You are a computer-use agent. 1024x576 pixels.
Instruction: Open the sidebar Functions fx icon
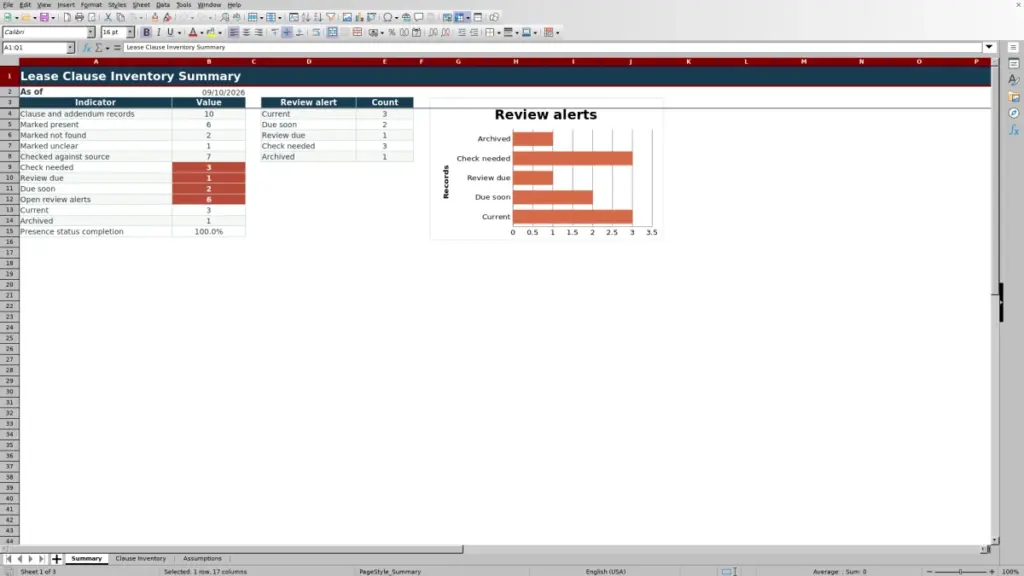(x=1014, y=130)
